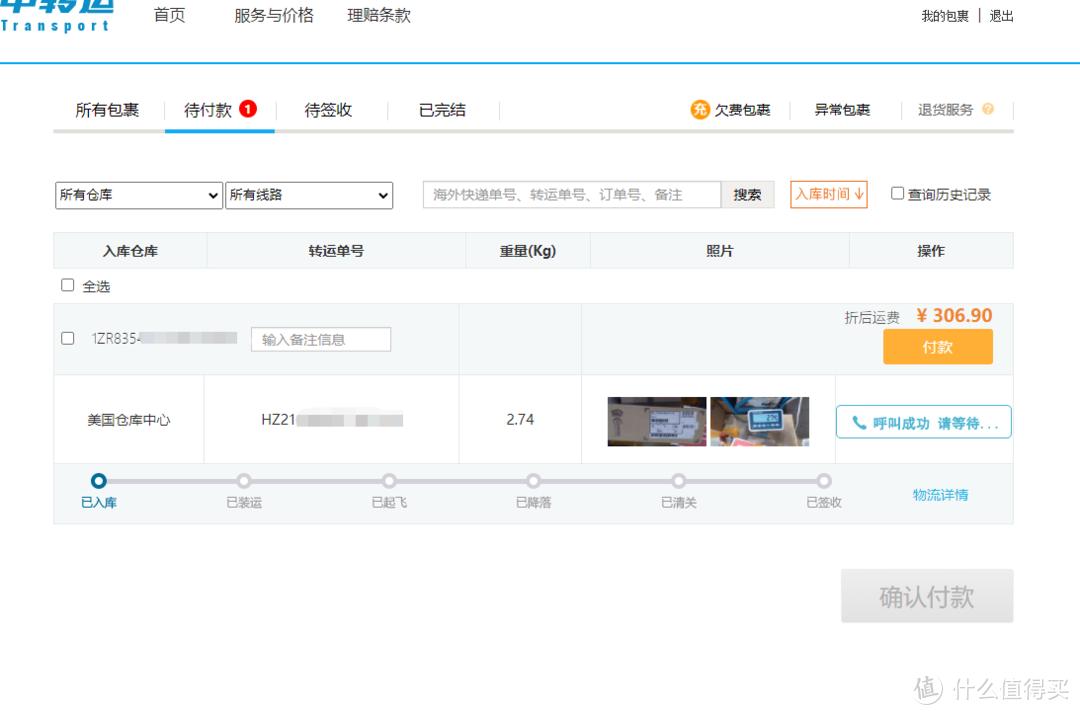Screen dimensions: 1080x715
Task: Click the 已起飞 marker on the shipping progress bar
Action: pos(389,481)
